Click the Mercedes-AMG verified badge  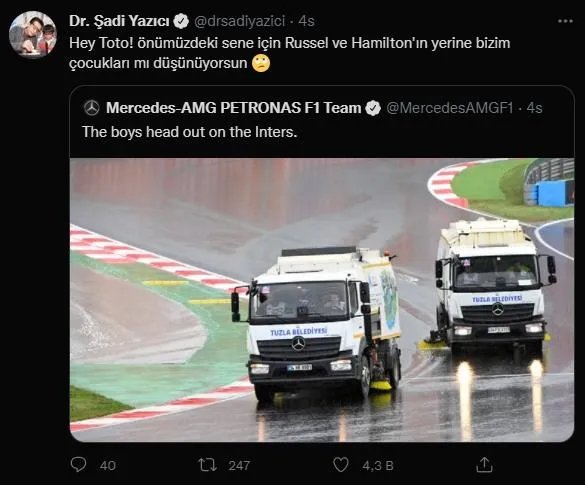point(373,108)
